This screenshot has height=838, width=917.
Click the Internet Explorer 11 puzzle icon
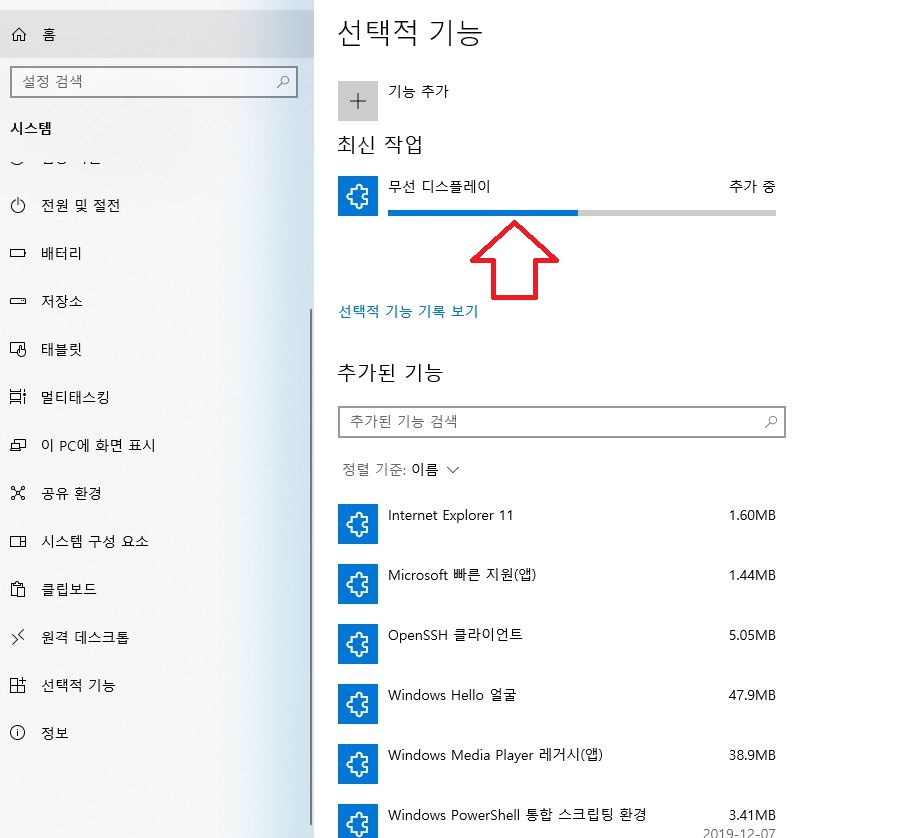(x=357, y=524)
